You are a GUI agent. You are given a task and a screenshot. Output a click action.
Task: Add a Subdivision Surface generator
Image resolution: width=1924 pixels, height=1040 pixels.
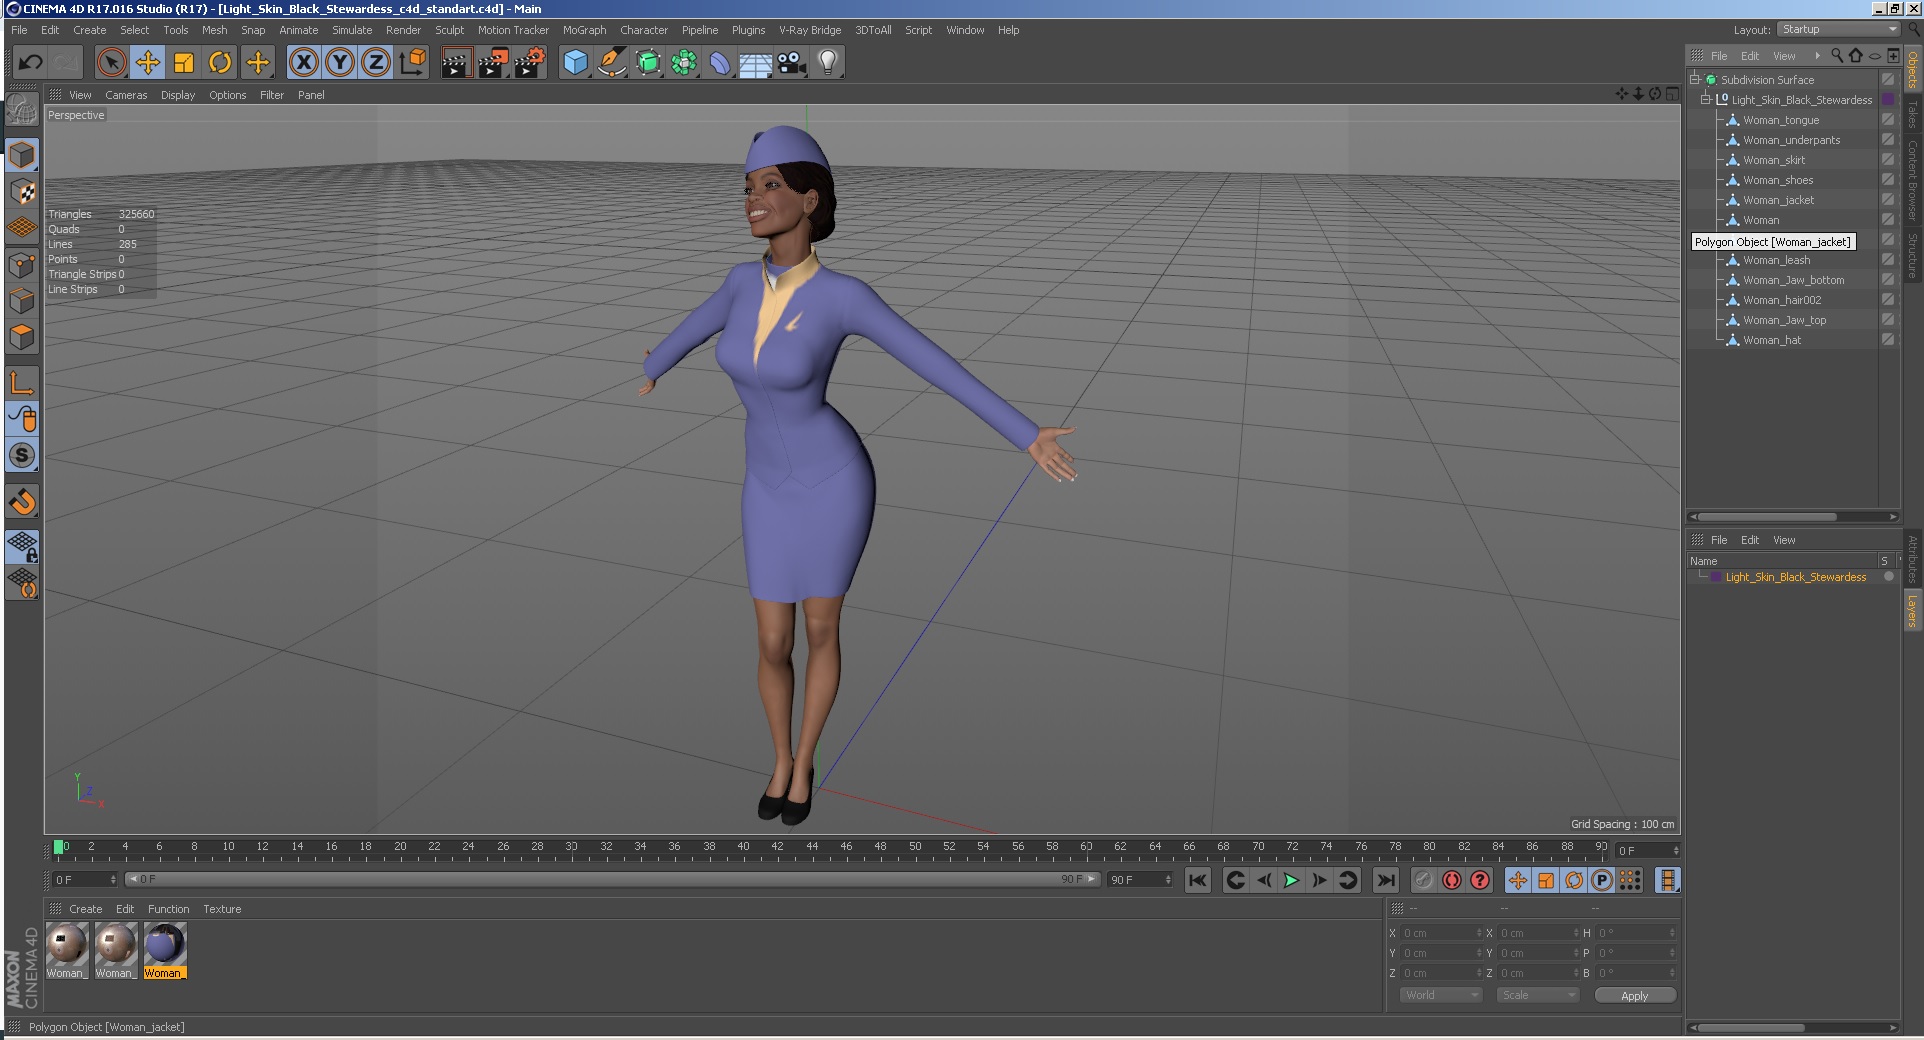coord(648,62)
